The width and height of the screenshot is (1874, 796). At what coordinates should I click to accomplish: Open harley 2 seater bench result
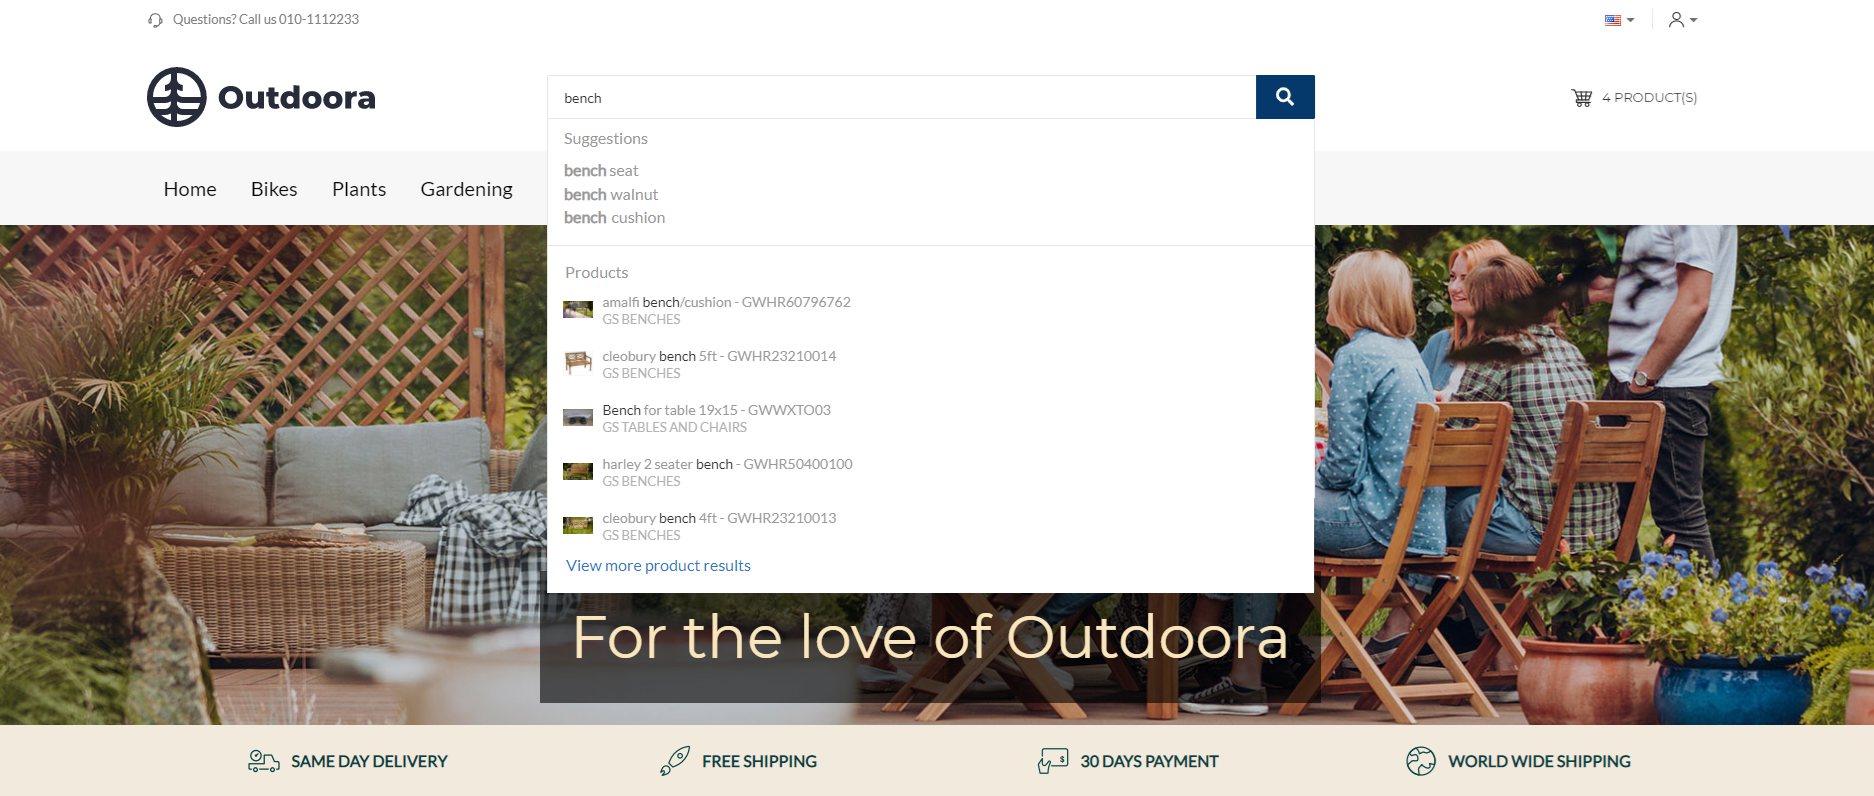coord(727,464)
